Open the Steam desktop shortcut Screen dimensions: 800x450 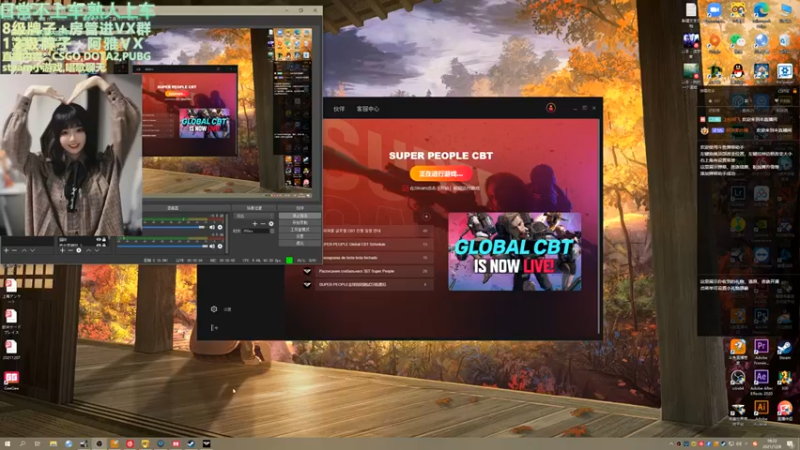click(785, 348)
